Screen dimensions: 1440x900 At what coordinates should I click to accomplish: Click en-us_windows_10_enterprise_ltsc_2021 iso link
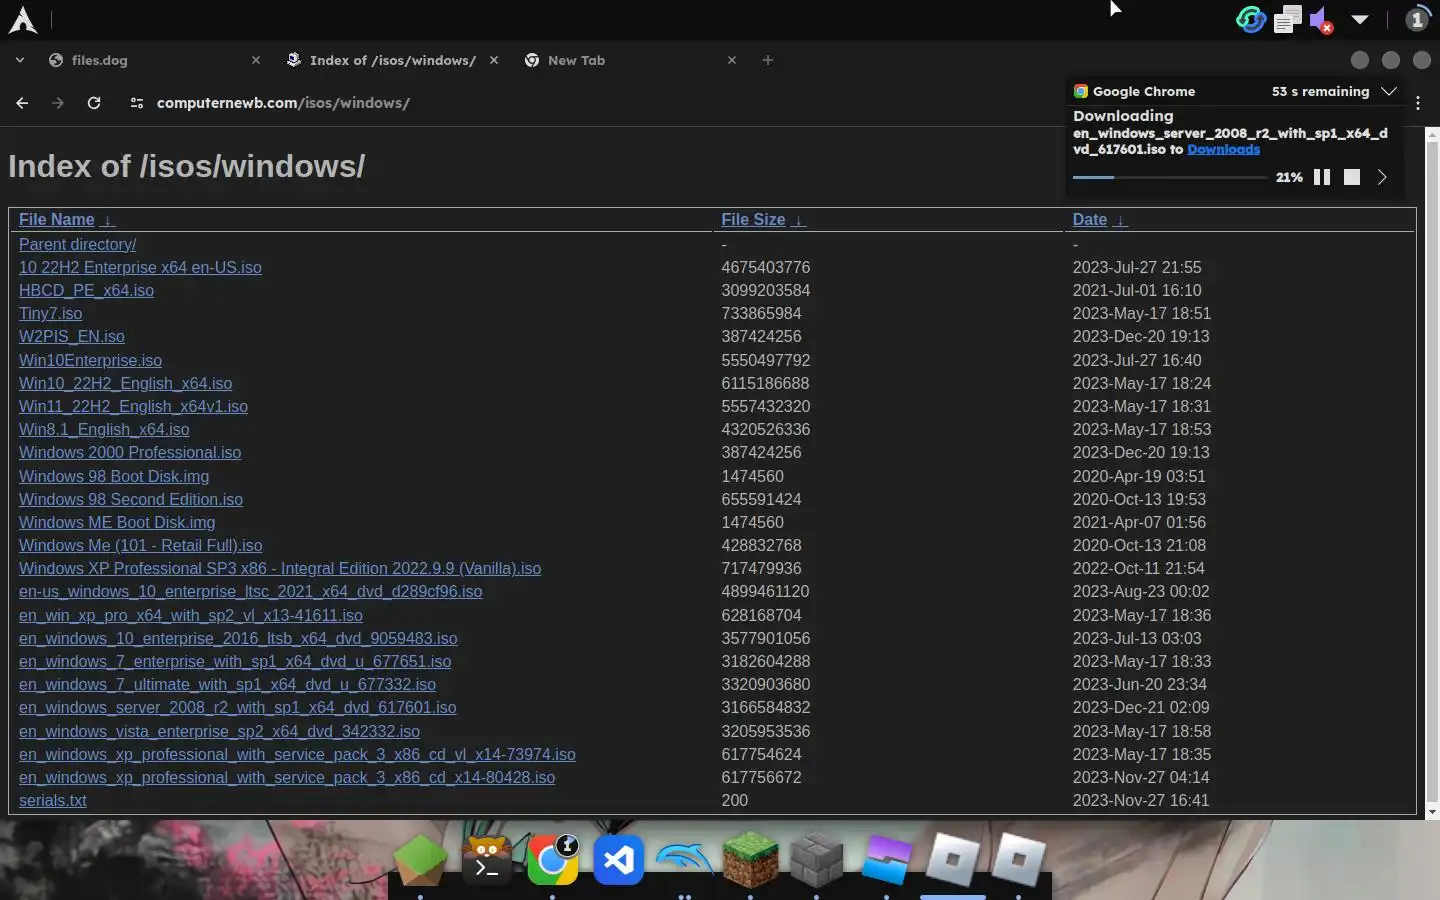tap(250, 591)
